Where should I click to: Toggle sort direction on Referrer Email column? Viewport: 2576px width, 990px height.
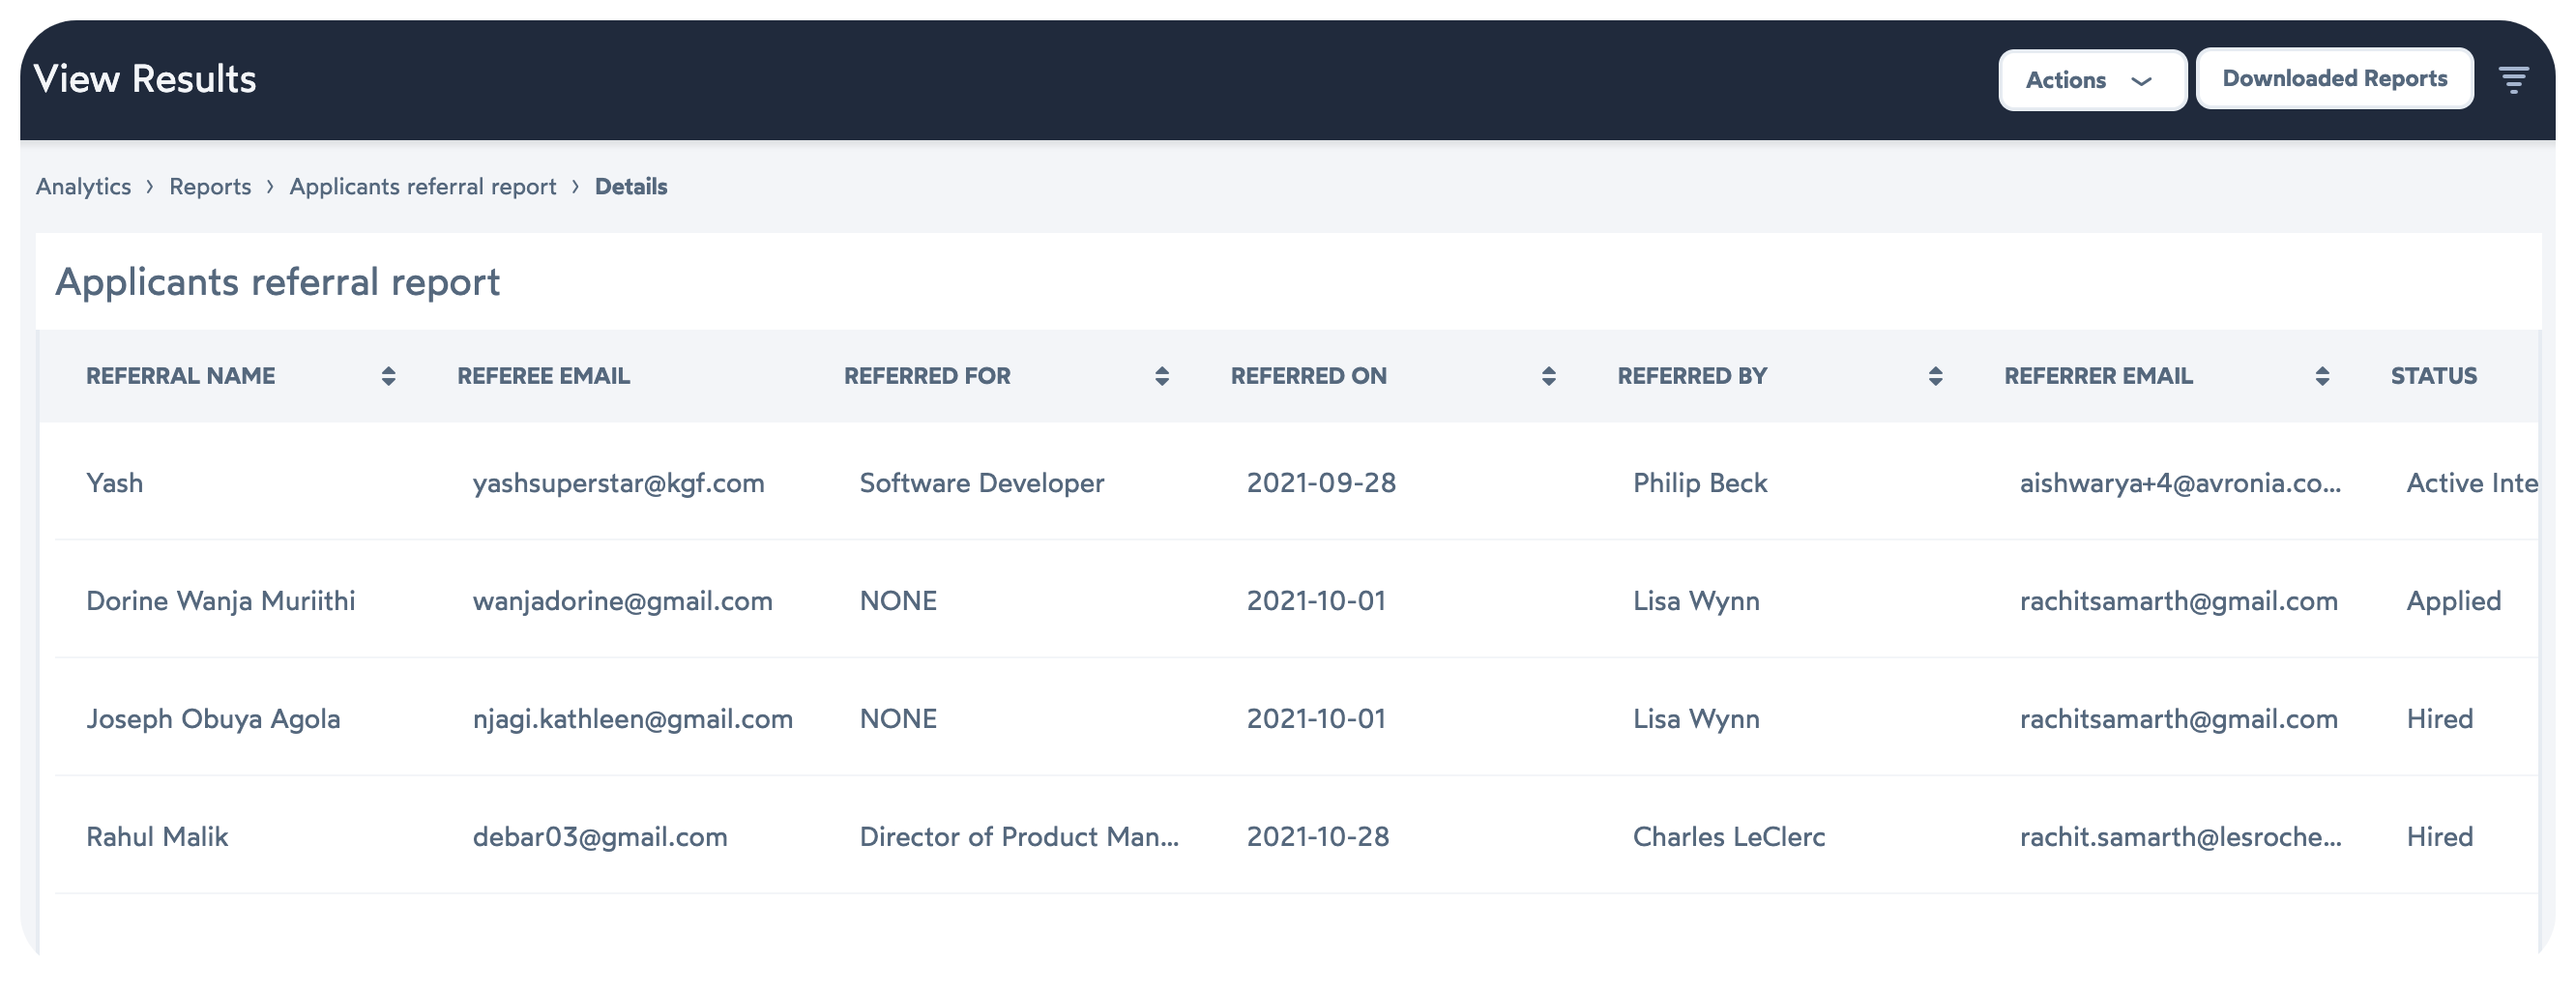tap(2324, 377)
